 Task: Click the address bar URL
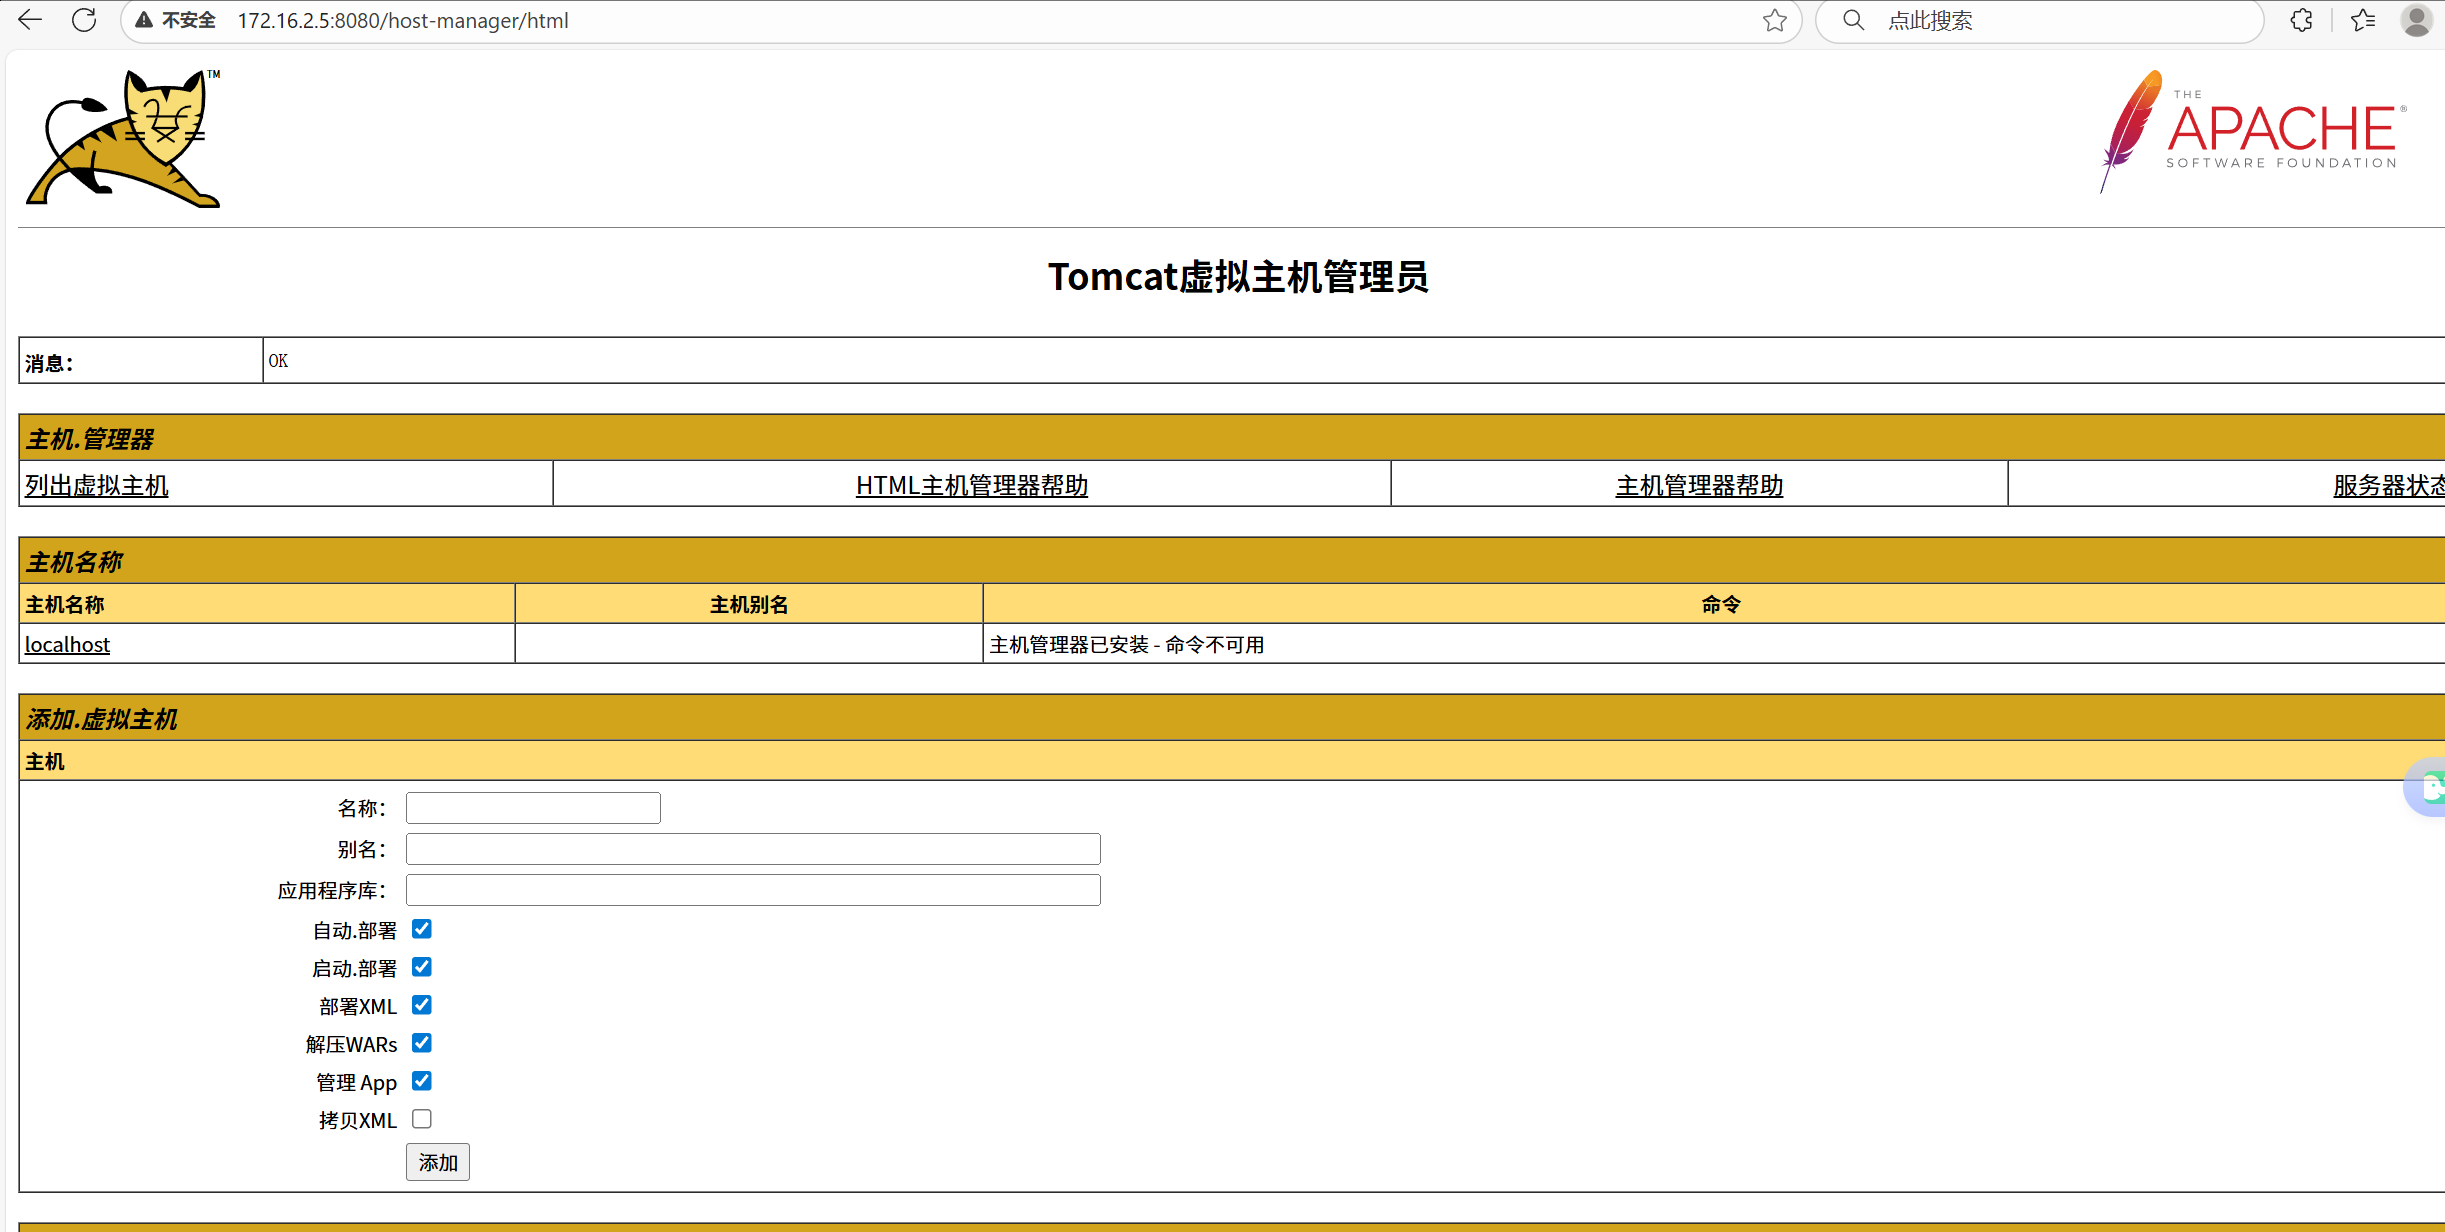click(403, 20)
